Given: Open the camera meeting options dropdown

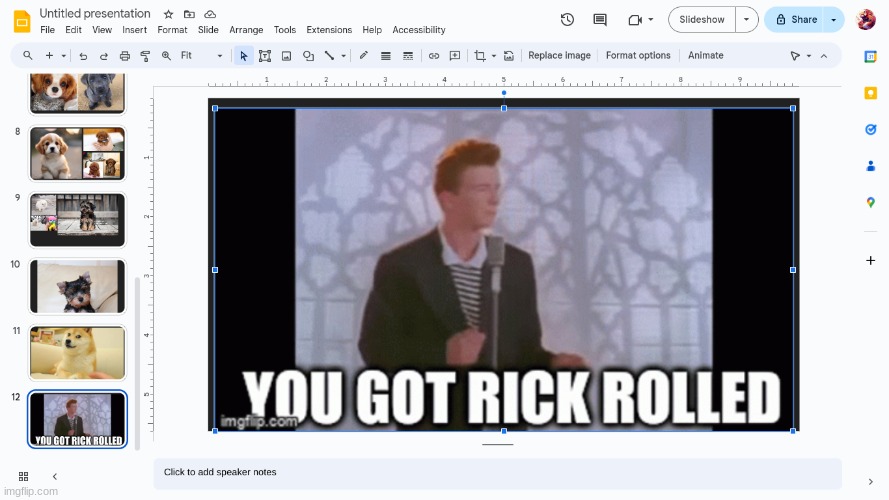Looking at the screenshot, I should (641, 20).
